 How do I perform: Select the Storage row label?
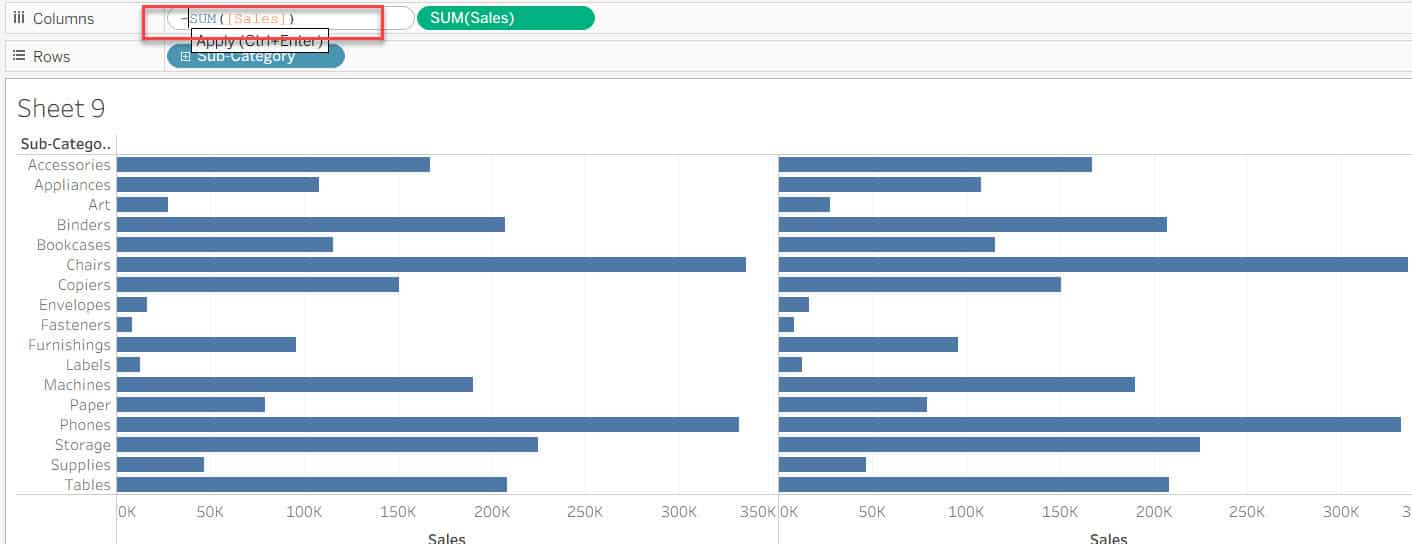tap(82, 445)
